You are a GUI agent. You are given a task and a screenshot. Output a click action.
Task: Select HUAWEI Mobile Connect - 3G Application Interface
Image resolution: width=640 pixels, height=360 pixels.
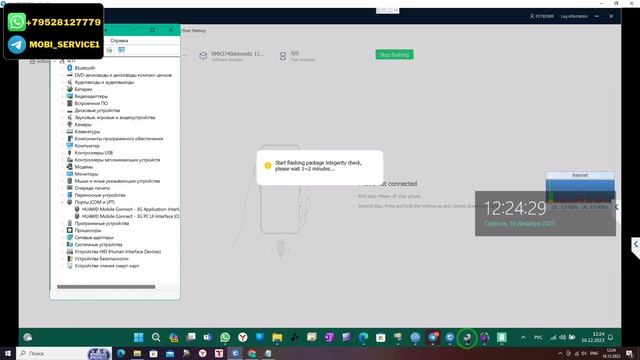[127, 209]
